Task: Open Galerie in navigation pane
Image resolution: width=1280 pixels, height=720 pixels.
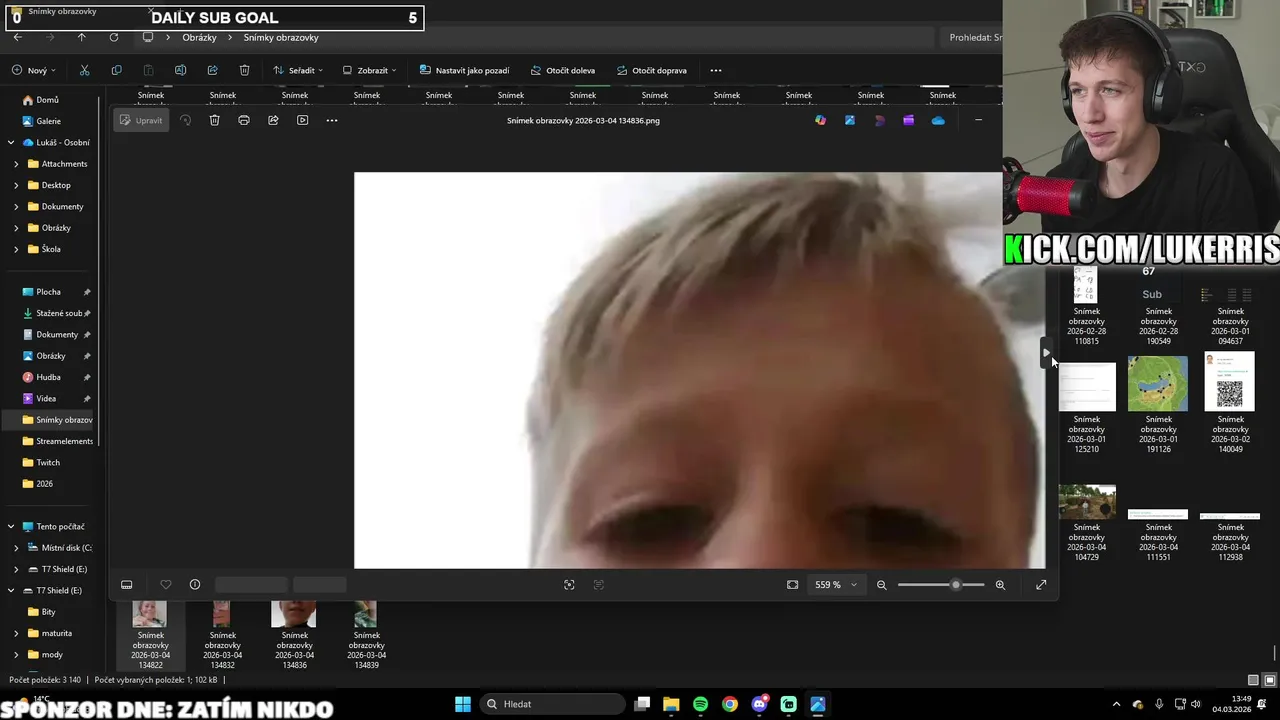Action: 48,121
